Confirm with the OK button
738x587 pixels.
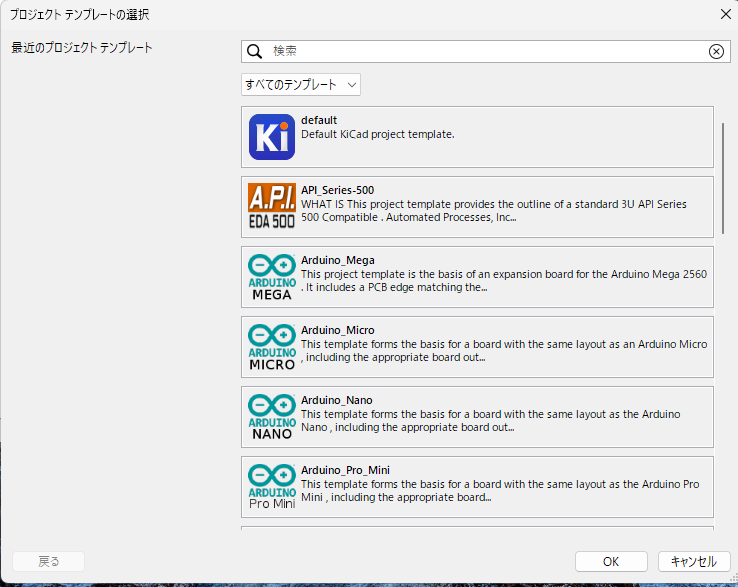(611, 562)
